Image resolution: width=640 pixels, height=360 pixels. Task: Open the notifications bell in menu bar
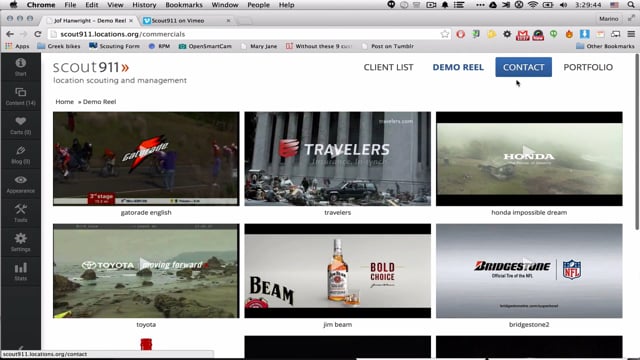pos(445,5)
